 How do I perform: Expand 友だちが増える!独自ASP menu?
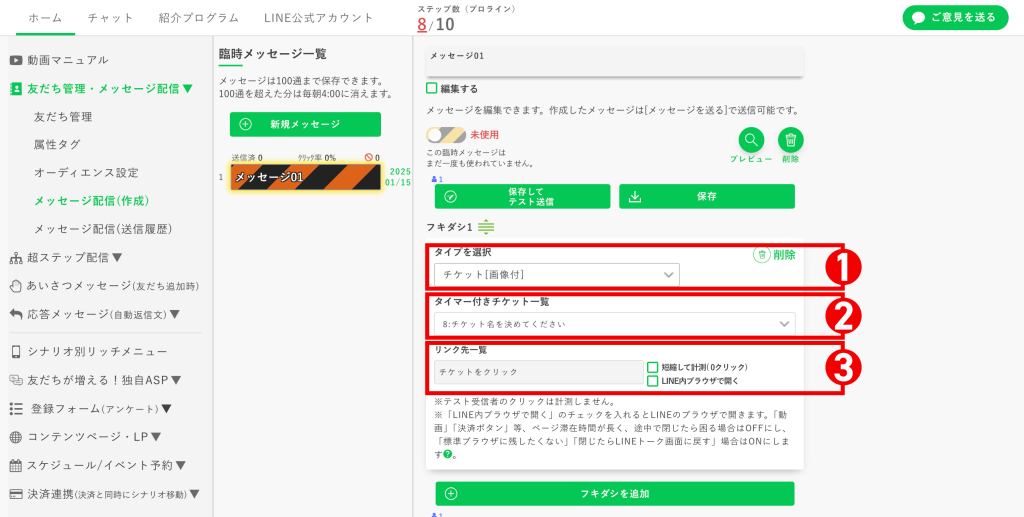click(176, 380)
